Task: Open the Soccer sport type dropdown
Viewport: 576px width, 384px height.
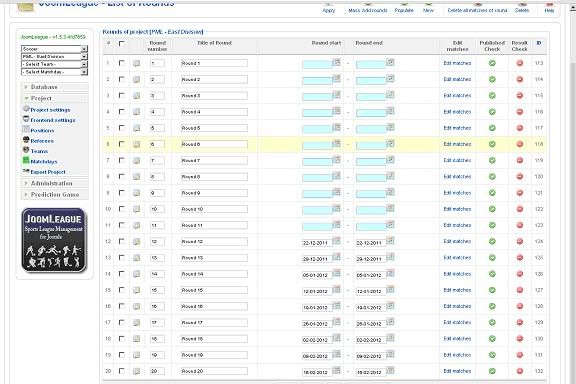Action: [x=54, y=49]
